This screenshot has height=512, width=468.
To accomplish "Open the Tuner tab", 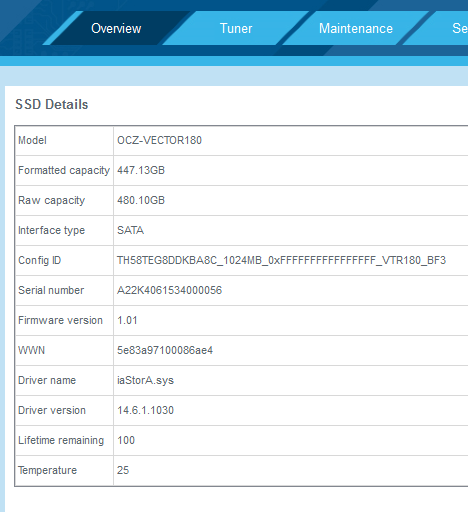I will coord(236,28).
